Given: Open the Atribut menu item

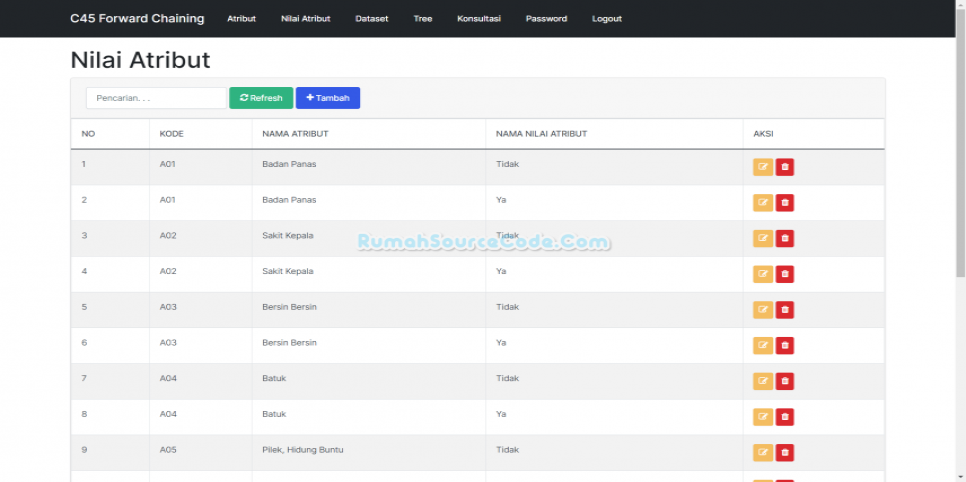Looking at the screenshot, I should pos(241,19).
